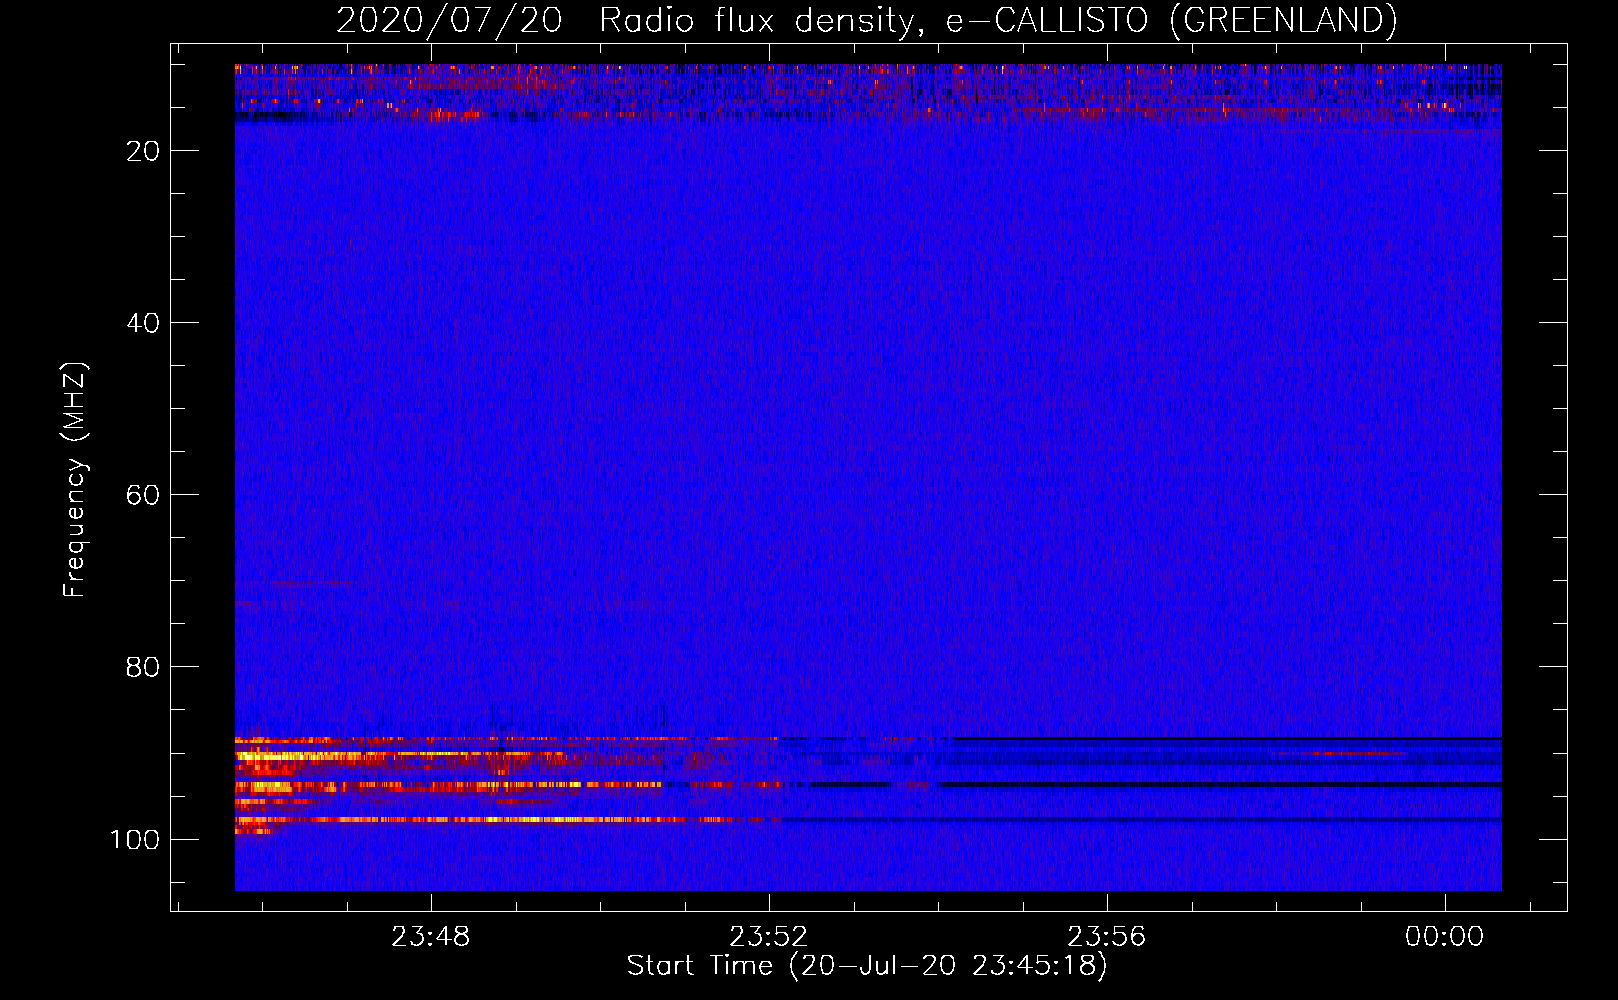Click the frequency tick label '60'

point(143,495)
